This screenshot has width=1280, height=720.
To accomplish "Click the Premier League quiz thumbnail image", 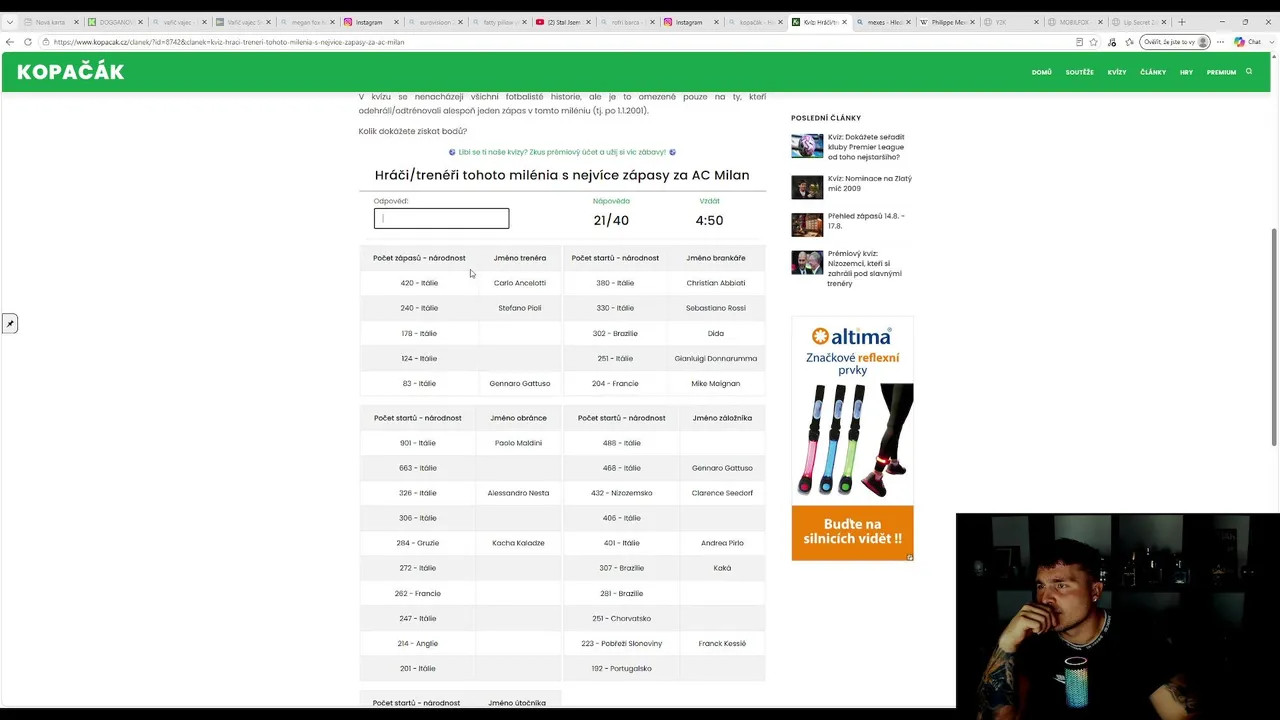I will pos(807,146).
